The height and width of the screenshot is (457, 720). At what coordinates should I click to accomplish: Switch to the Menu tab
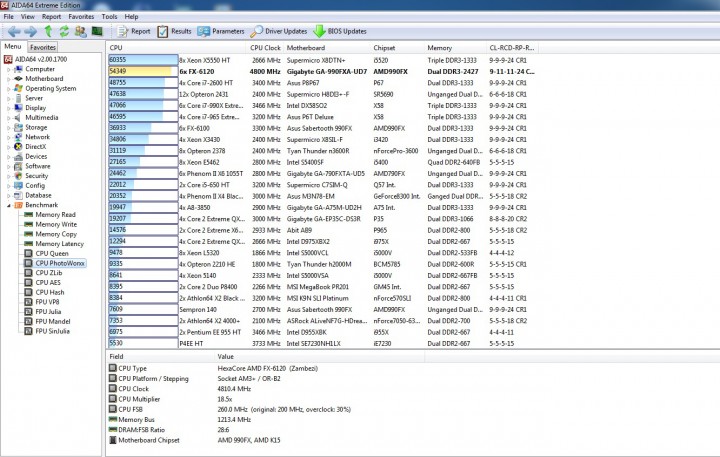point(13,46)
